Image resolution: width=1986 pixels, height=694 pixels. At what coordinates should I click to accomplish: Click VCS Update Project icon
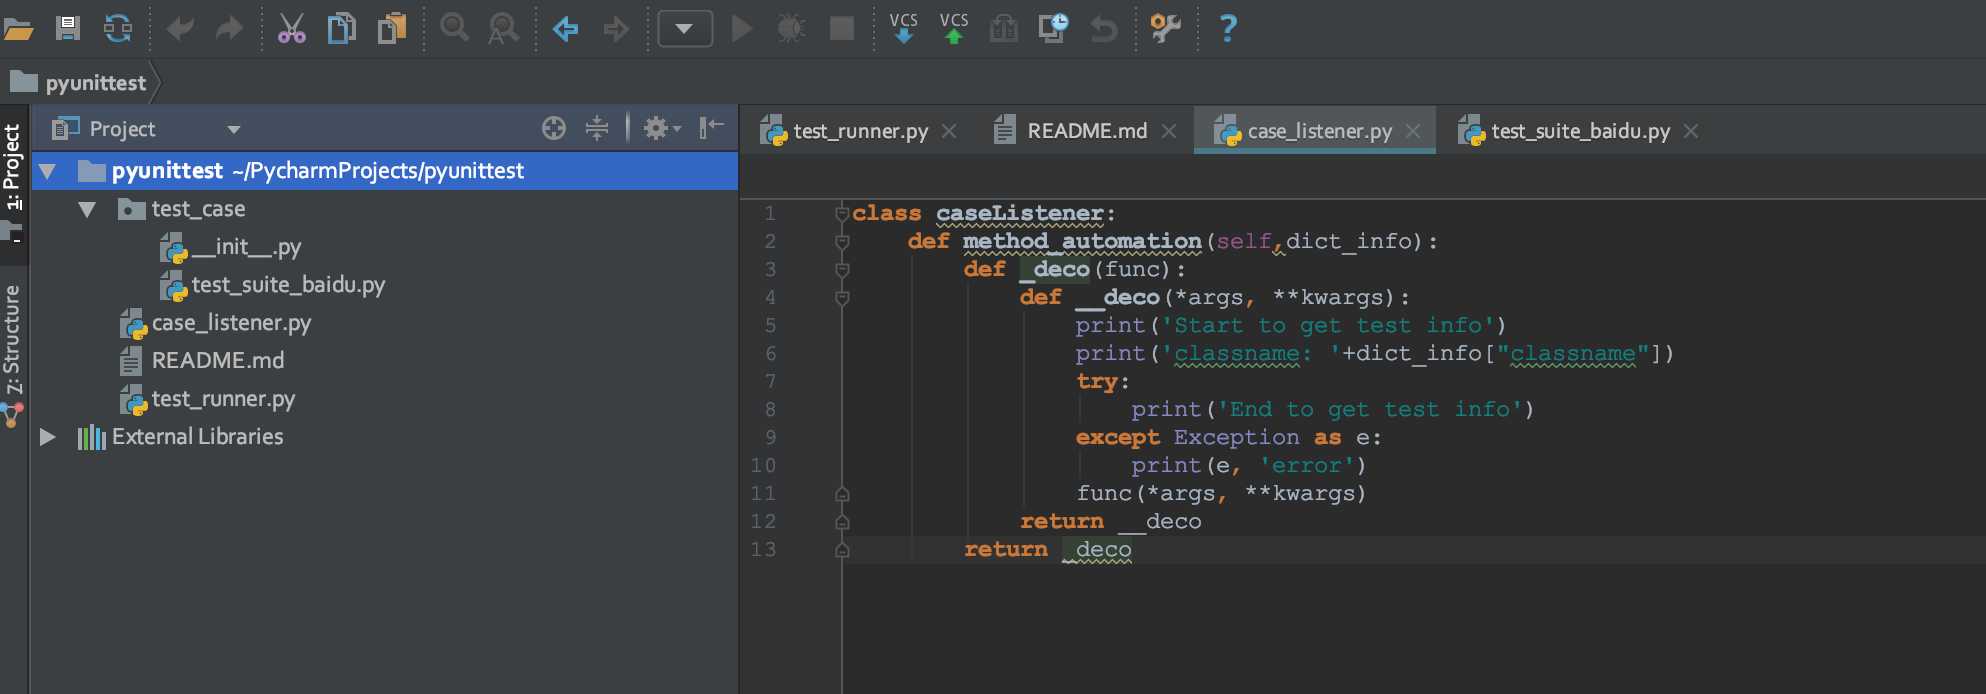[x=903, y=28]
